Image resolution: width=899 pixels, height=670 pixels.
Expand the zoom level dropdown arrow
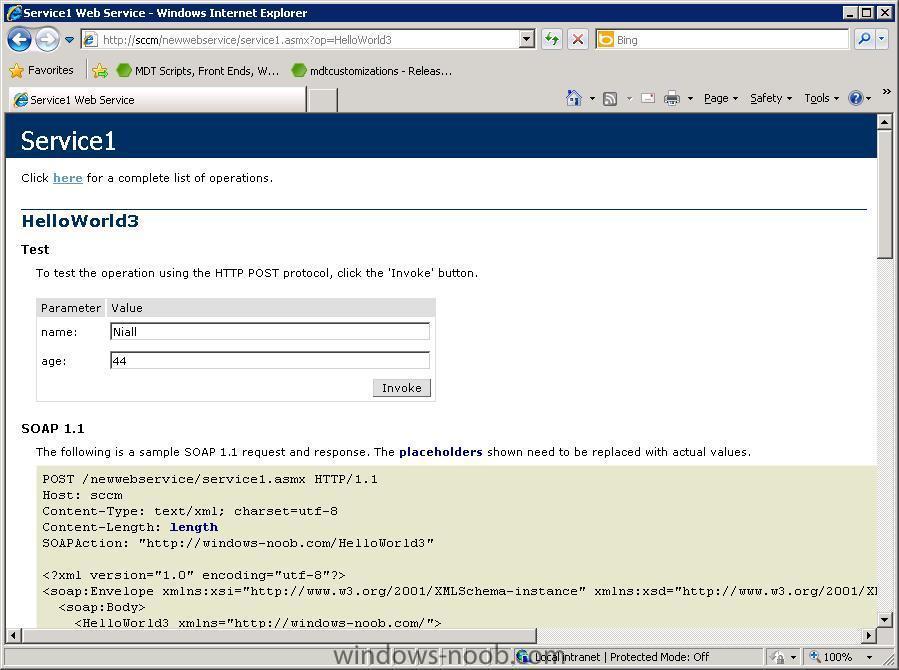(x=869, y=657)
